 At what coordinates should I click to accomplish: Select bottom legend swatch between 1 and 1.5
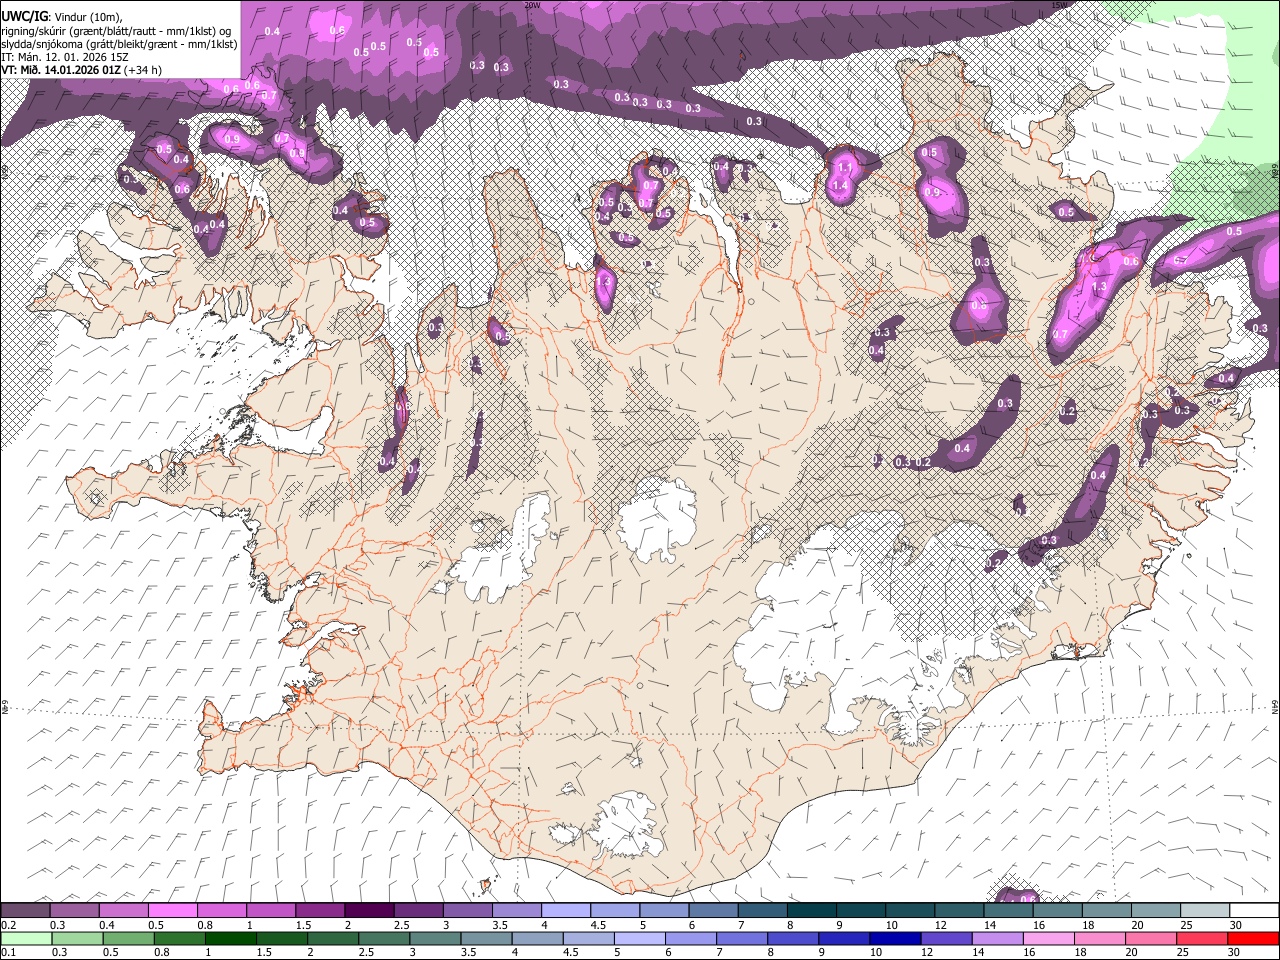(x=230, y=938)
